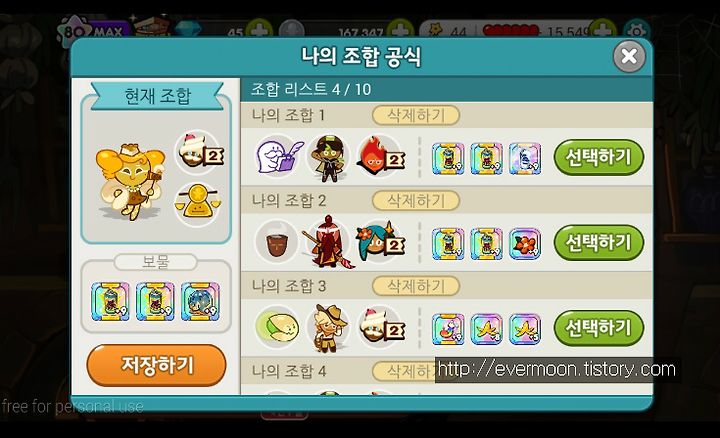Click 삭제하기 next to 나의 조합 1
Screen dimensions: 720x438
click(416, 115)
